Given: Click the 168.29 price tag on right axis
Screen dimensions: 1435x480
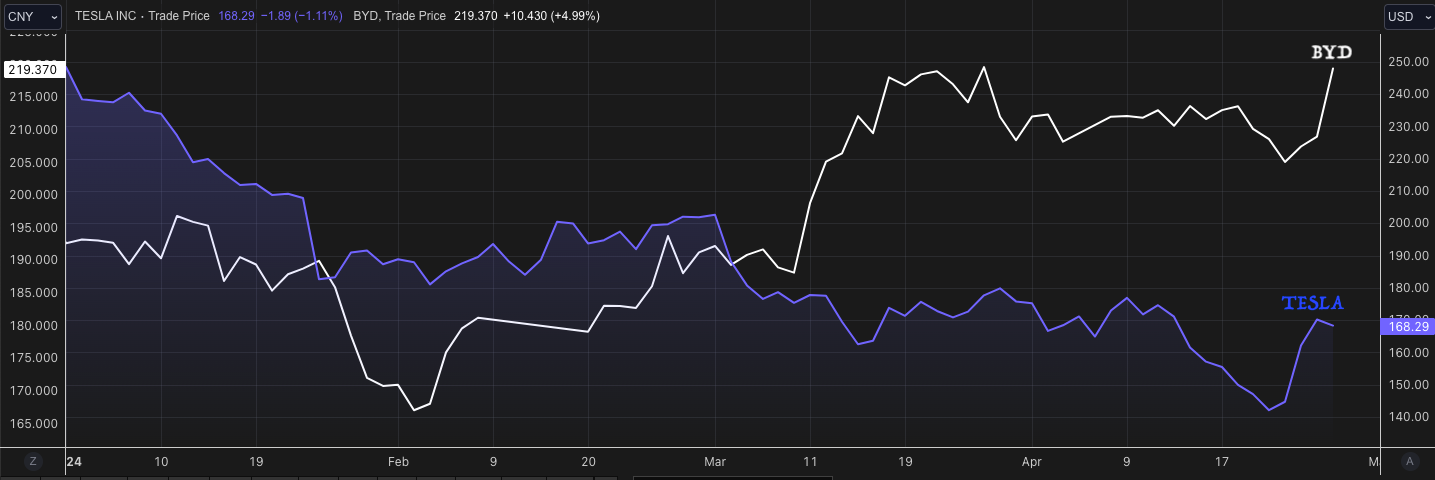Looking at the screenshot, I should [x=1406, y=326].
